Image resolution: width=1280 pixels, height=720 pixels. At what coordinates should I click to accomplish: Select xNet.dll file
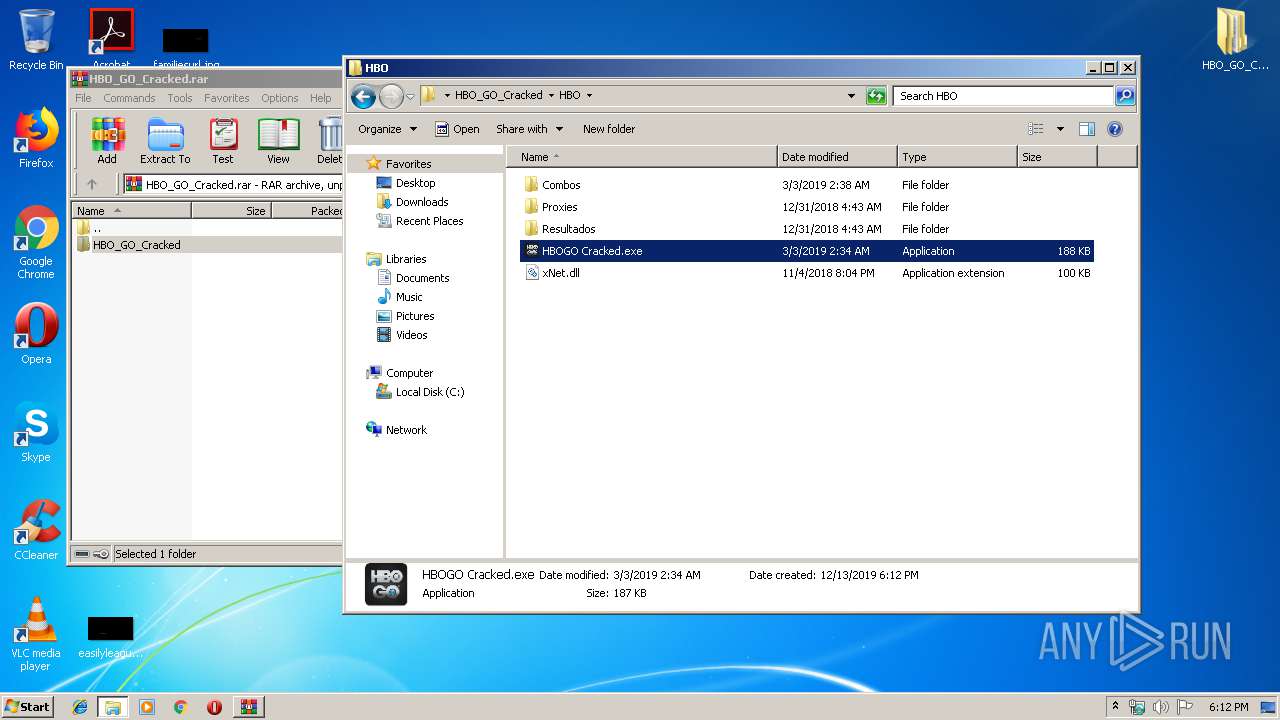807,273
